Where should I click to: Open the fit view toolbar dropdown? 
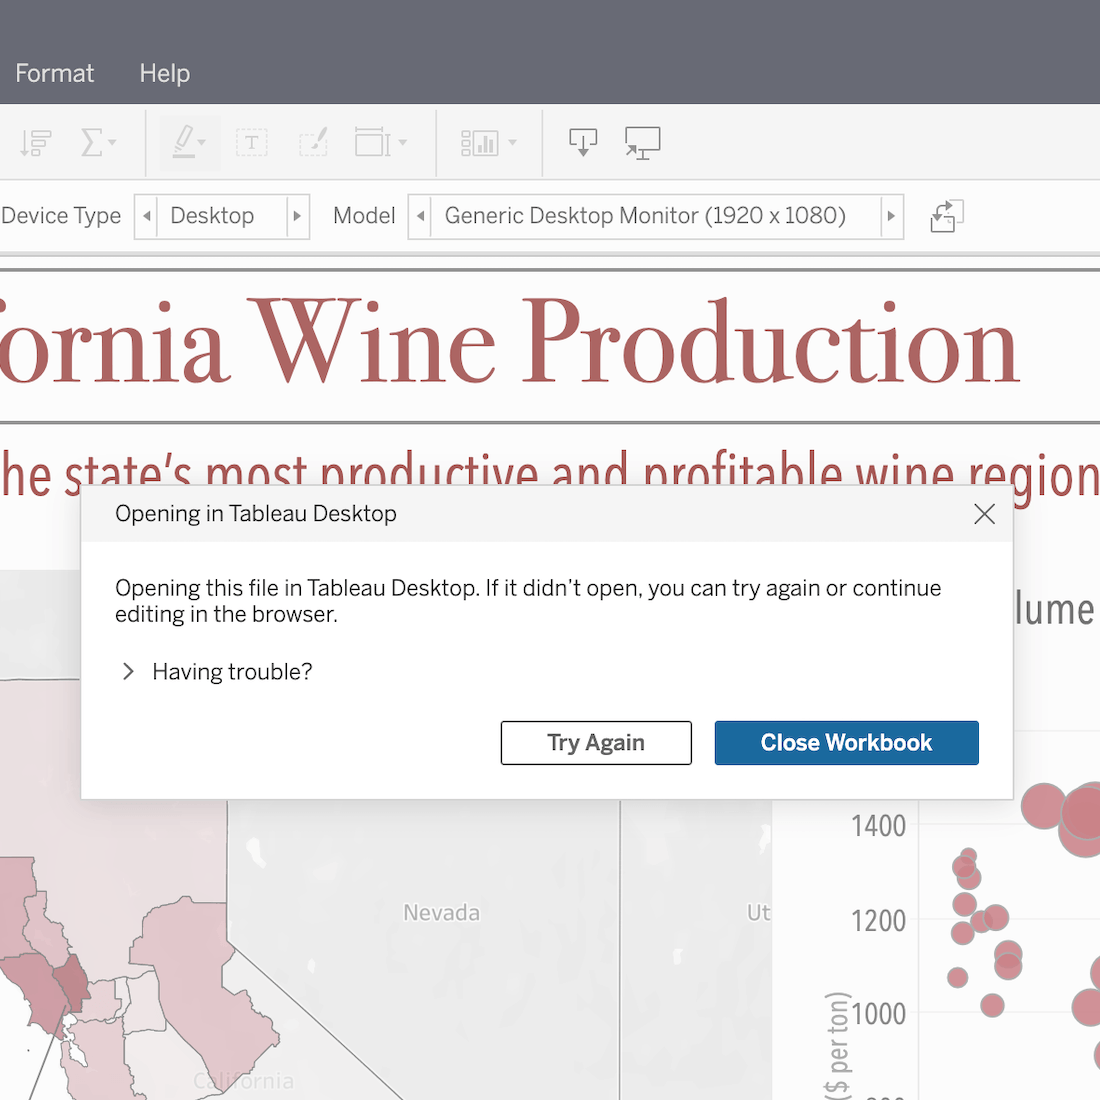(380, 143)
